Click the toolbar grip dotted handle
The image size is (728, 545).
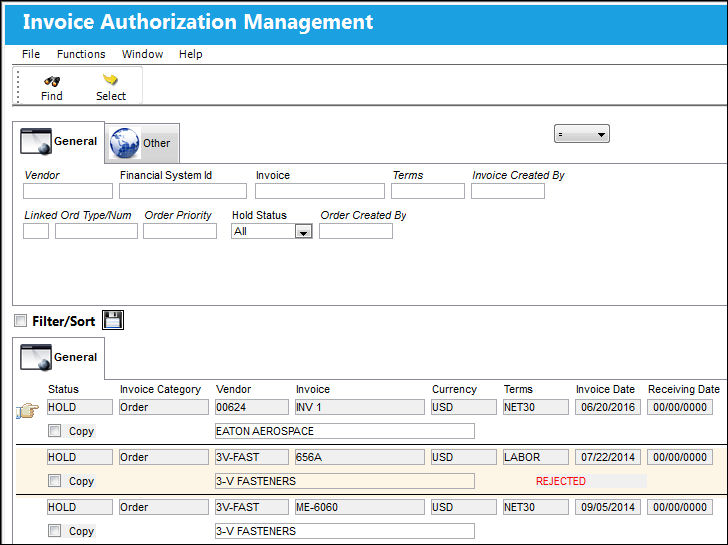tap(18, 86)
